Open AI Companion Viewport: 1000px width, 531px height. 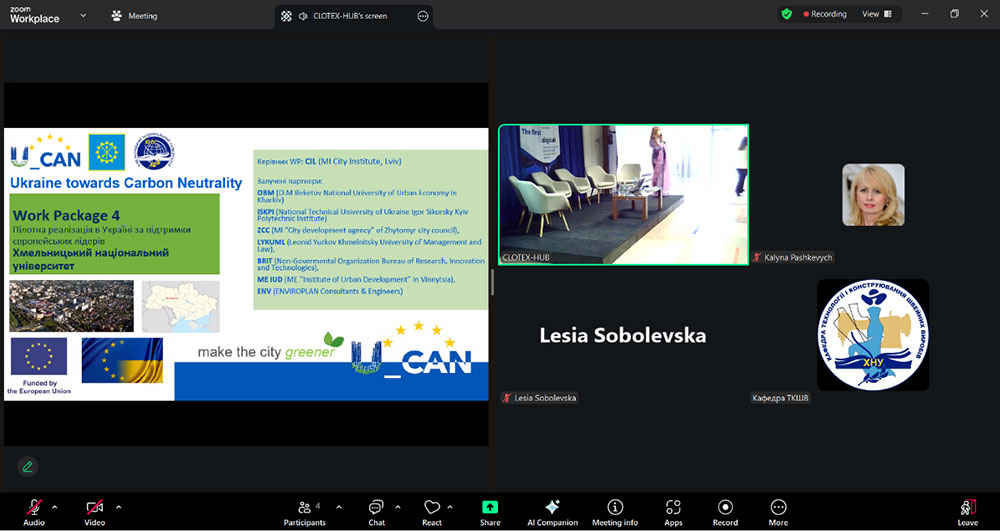pos(551,511)
